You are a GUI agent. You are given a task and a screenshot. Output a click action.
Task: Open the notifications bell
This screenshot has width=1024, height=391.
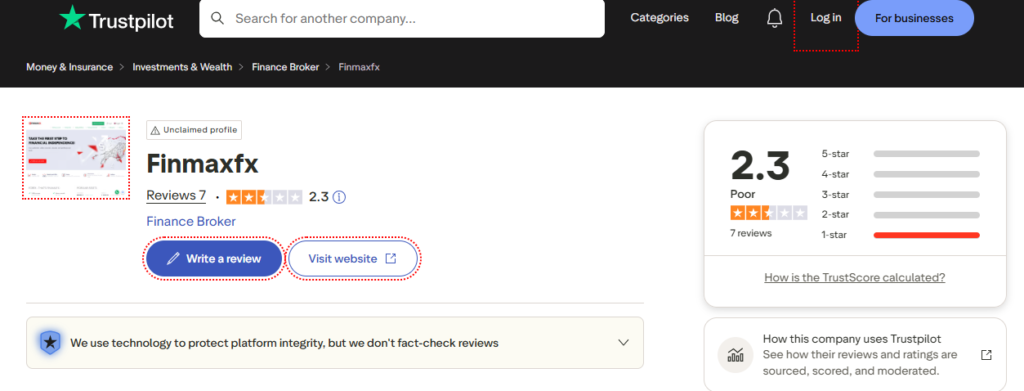pyautogui.click(x=775, y=18)
